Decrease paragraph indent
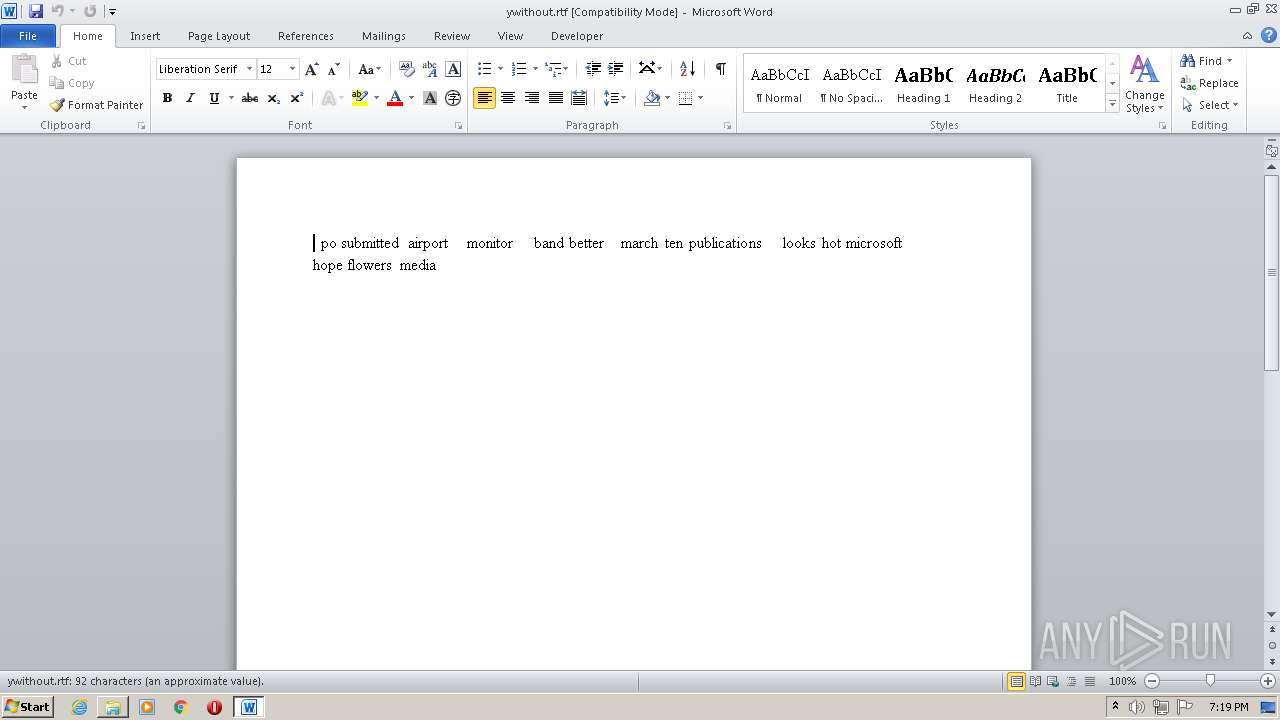Viewport: 1280px width, 720px height. coord(593,69)
